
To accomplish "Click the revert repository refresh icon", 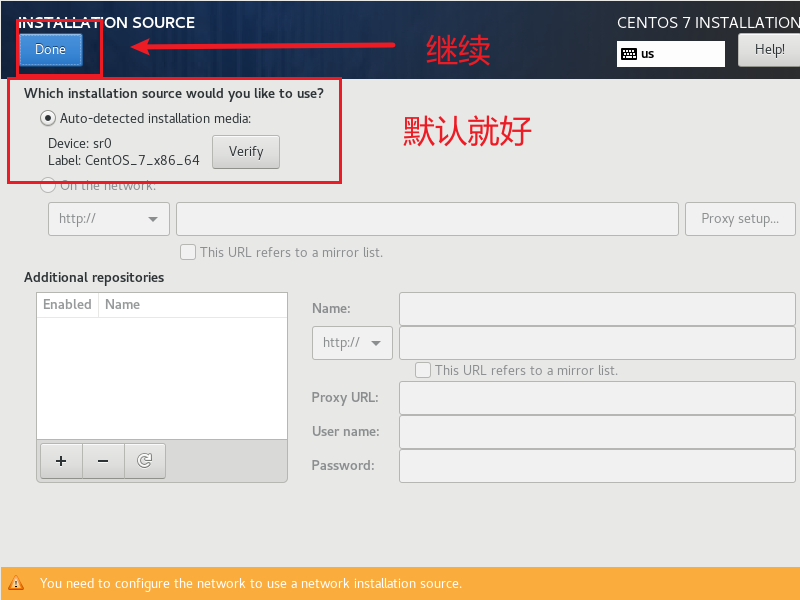I will pyautogui.click(x=144, y=461).
